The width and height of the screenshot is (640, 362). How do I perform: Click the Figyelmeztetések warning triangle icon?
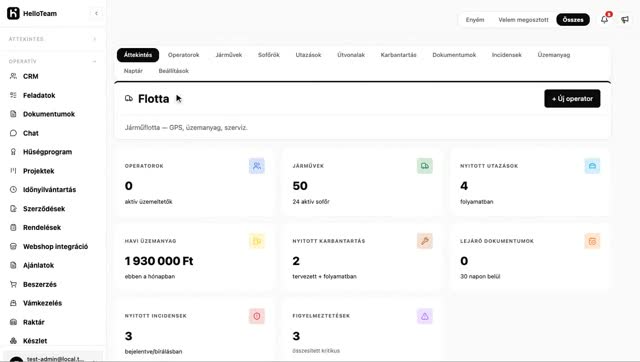(424, 316)
